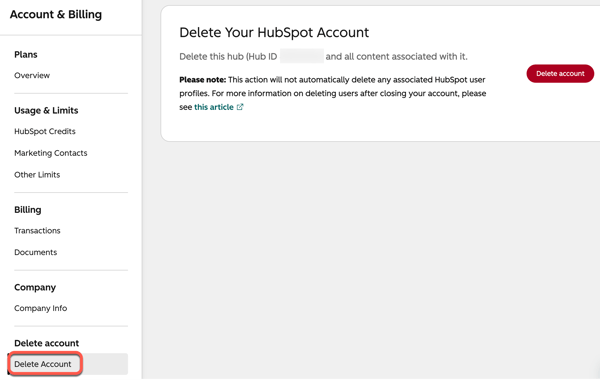Select HubSpot Credits in the sidebar

coord(45,131)
